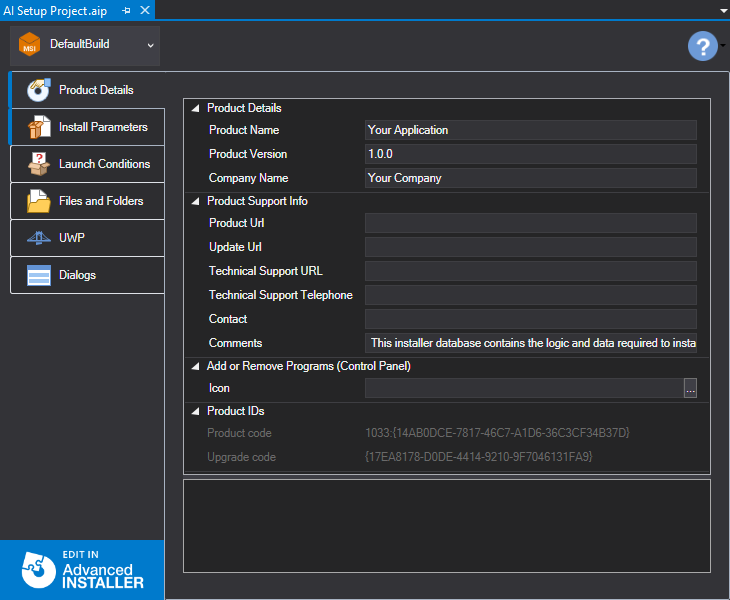Click the Product Details disc icon
This screenshot has height=600, width=730.
(x=38, y=90)
